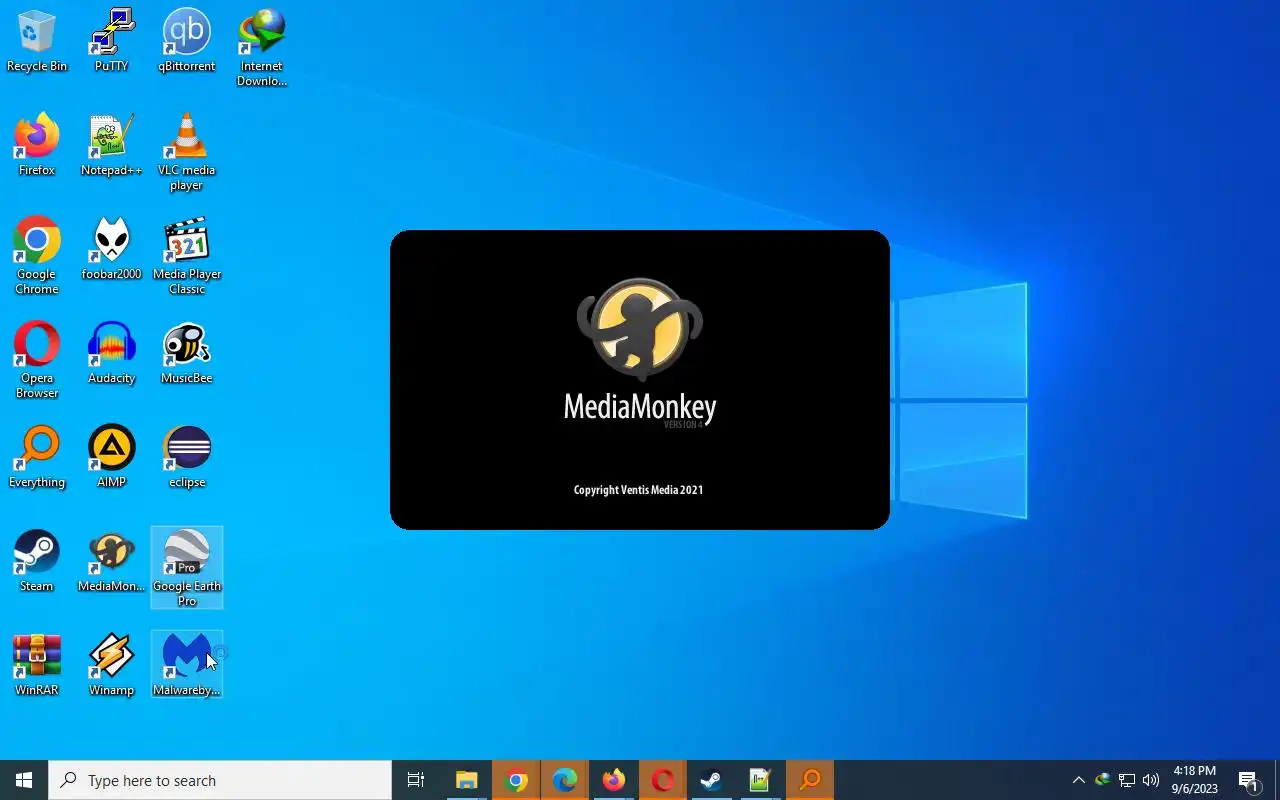Image resolution: width=1280 pixels, height=800 pixels.
Task: Open the Windows Start menu
Action: tap(24, 780)
